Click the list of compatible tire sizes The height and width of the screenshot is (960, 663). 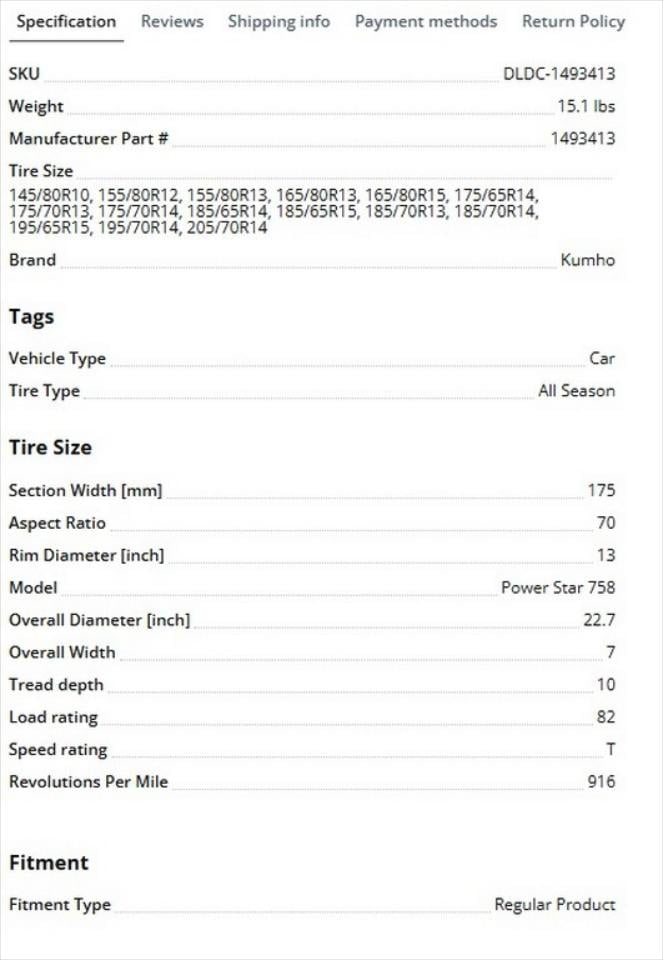tap(273, 211)
